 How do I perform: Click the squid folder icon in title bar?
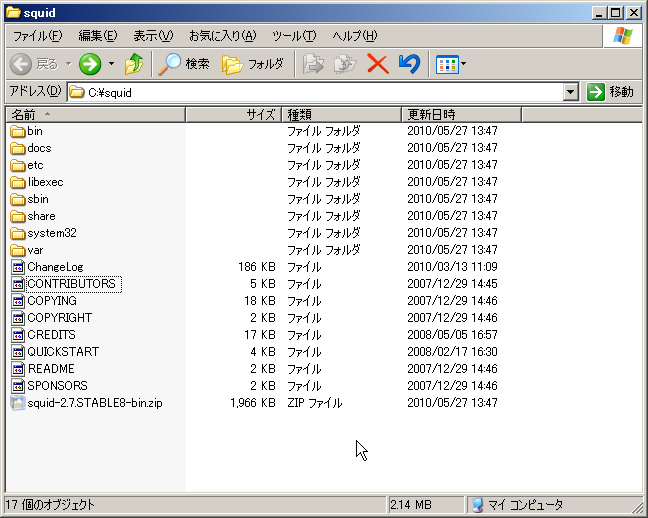pyautogui.click(x=13, y=13)
